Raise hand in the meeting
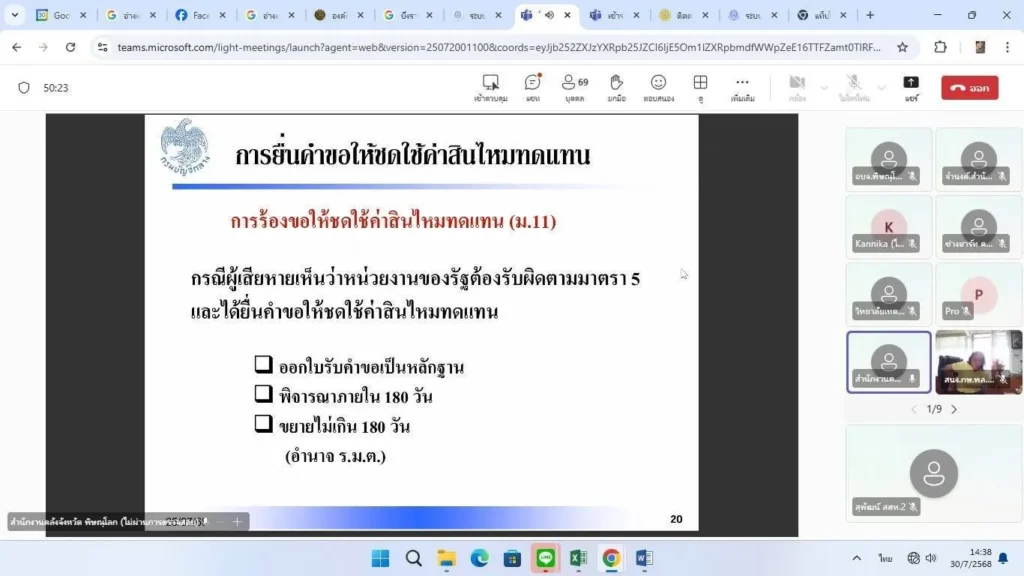This screenshot has width=1024, height=576. [x=616, y=88]
